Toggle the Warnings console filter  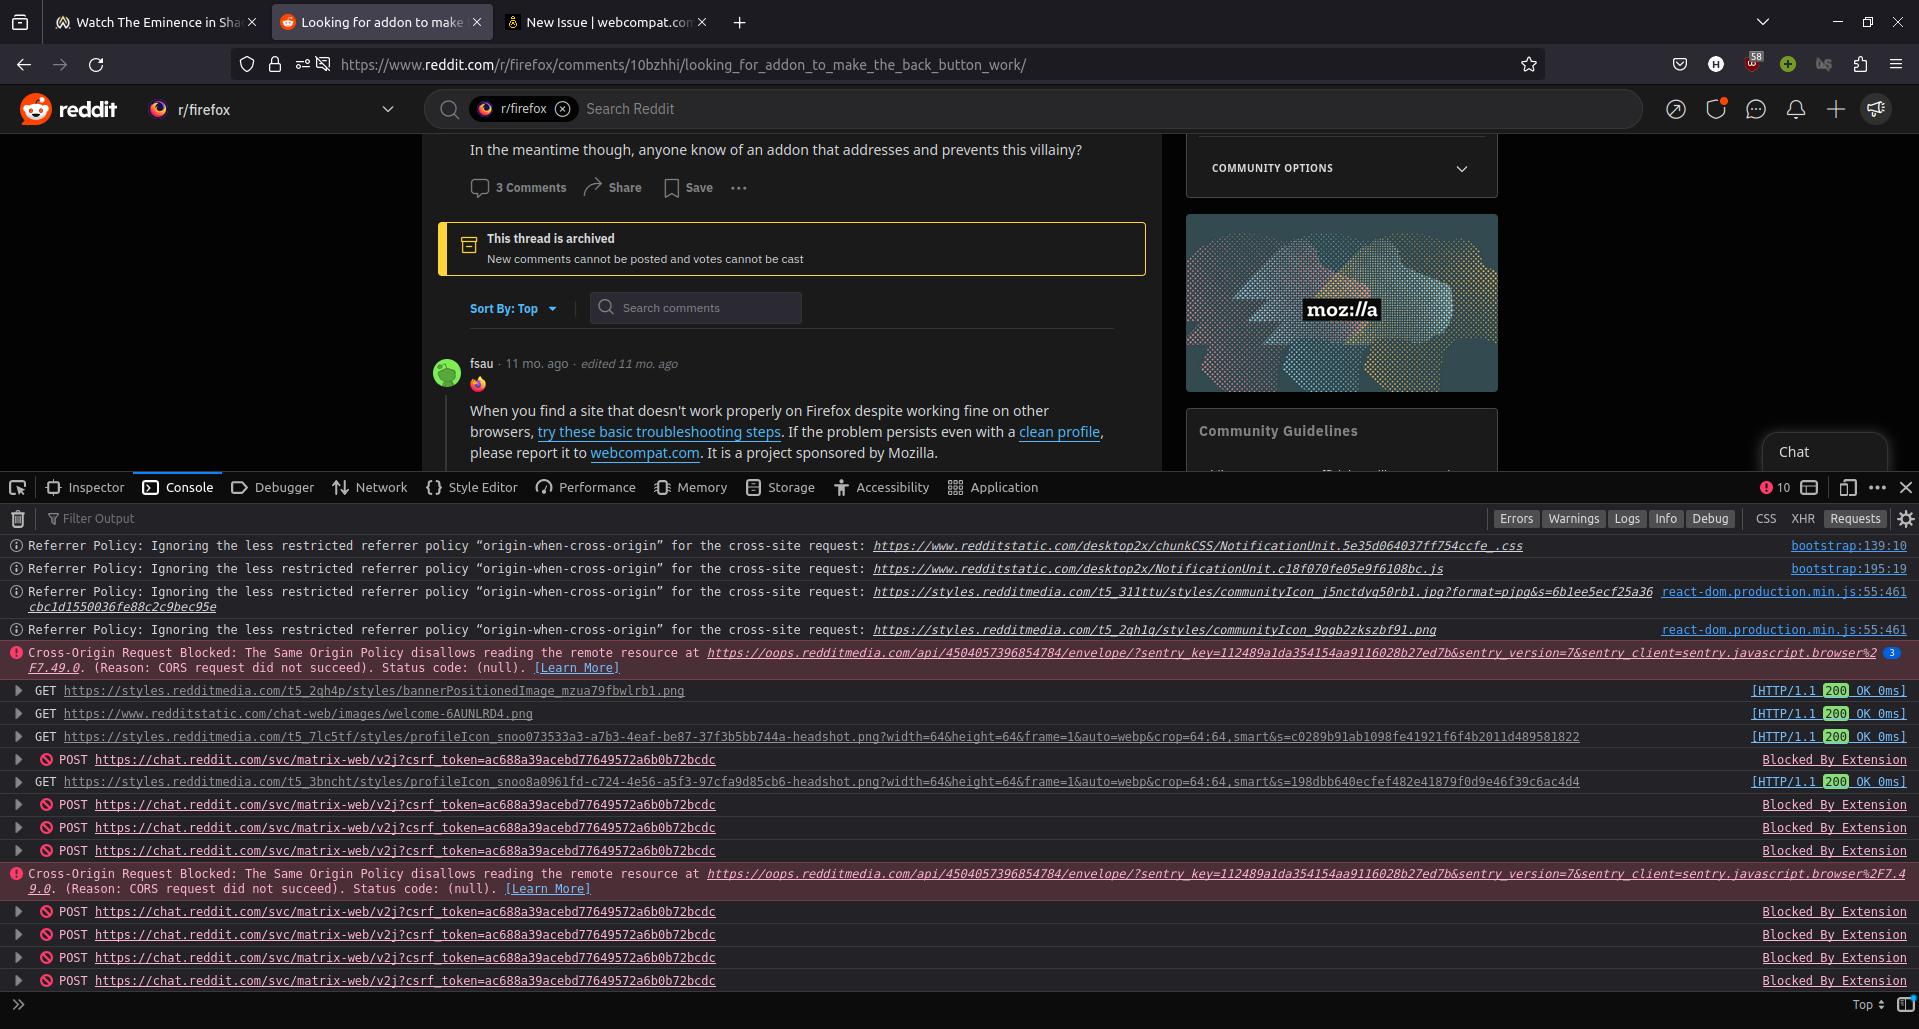point(1573,518)
